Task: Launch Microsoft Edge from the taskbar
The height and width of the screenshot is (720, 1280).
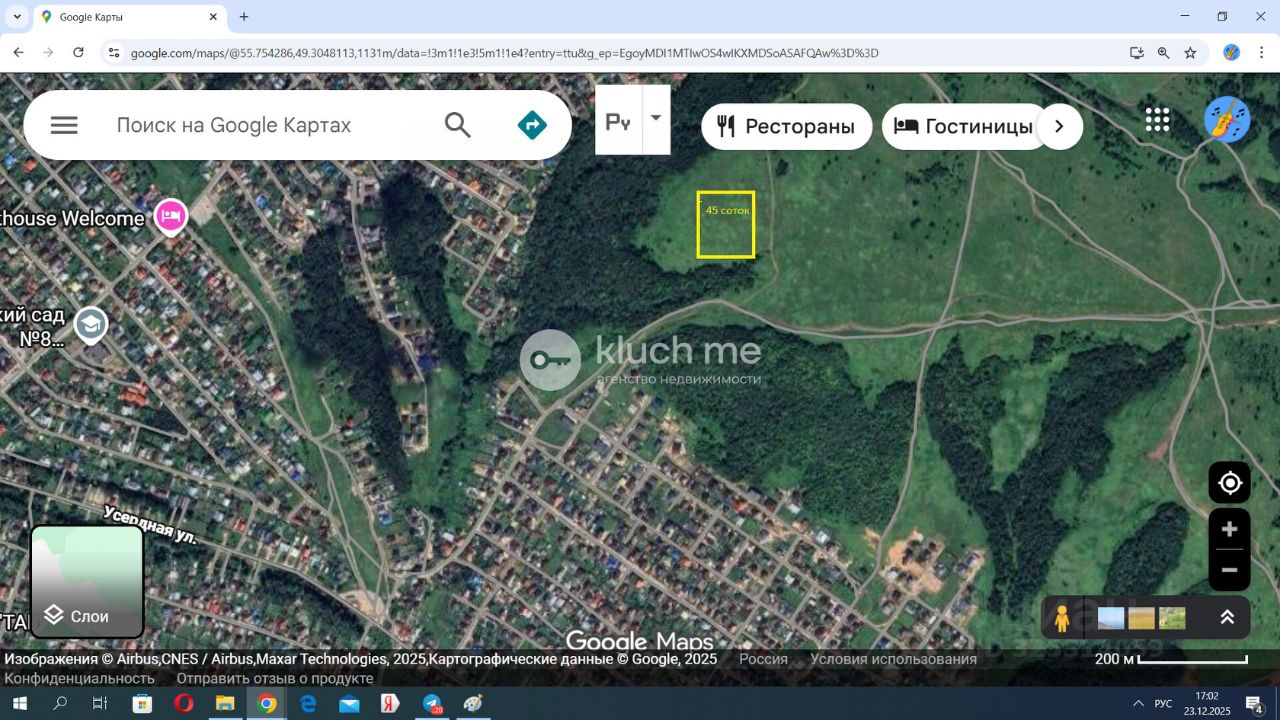Action: point(308,704)
